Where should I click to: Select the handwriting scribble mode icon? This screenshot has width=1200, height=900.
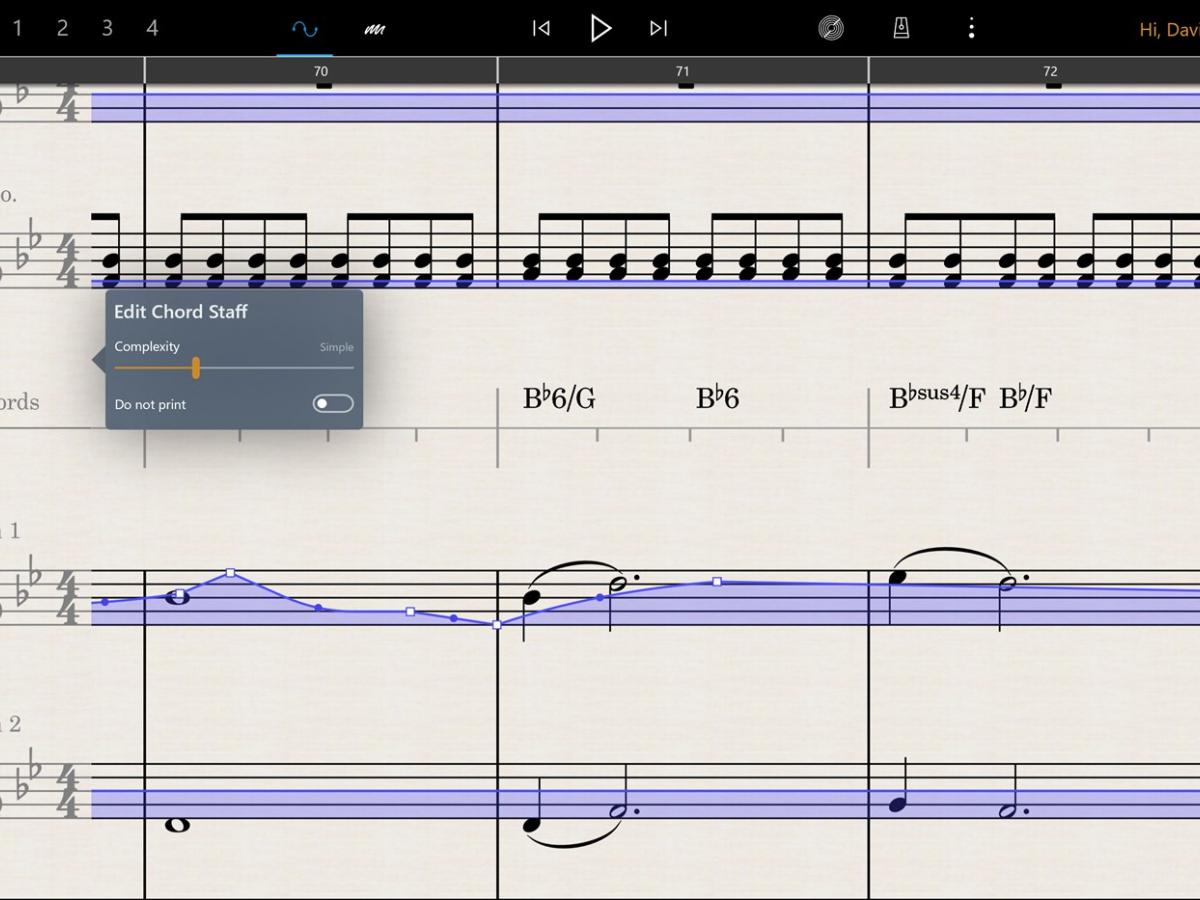[x=375, y=29]
